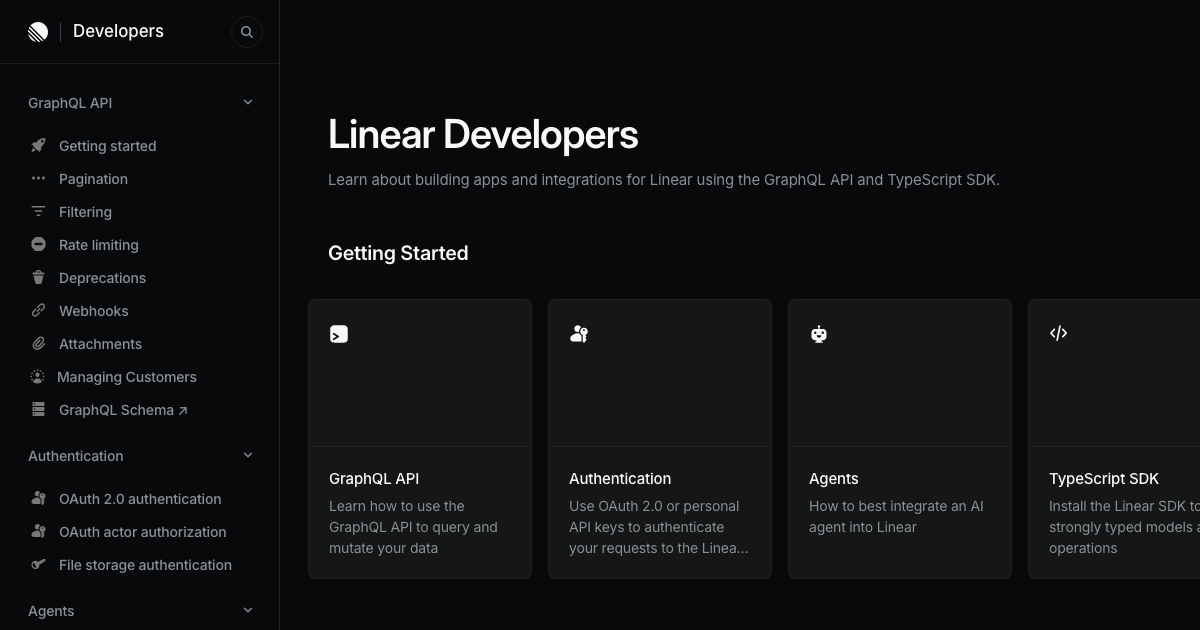Viewport: 1200px width, 630px height.
Task: Click the Linear logo in the top corner
Action: tap(38, 31)
